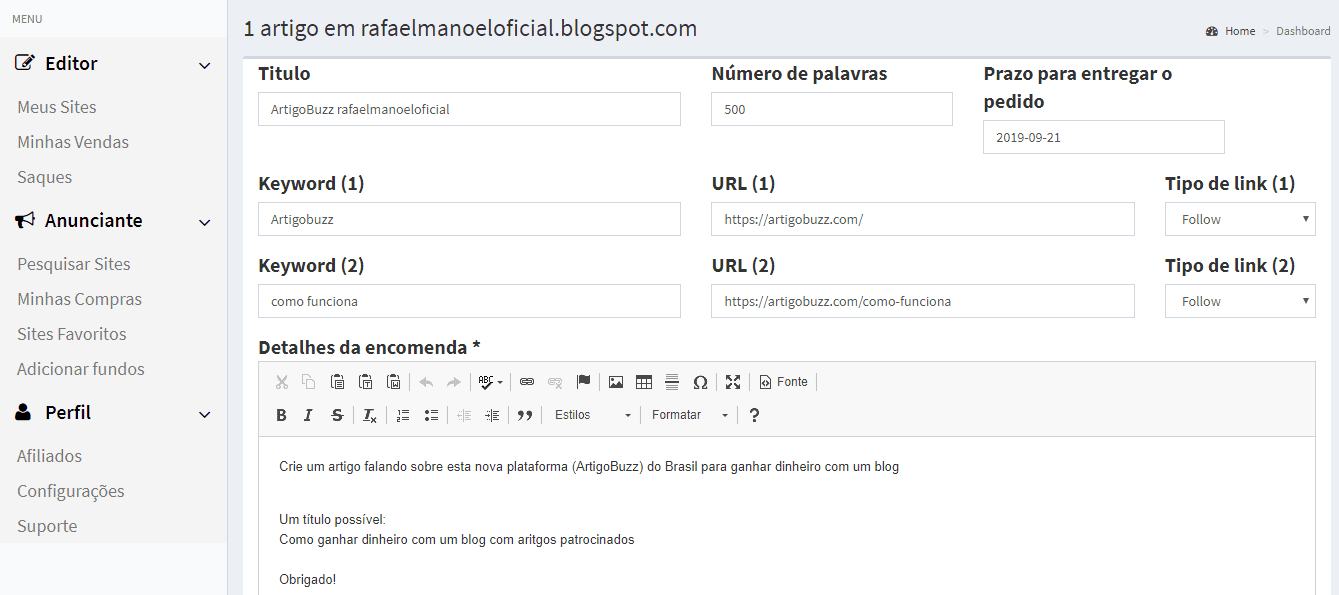The width and height of the screenshot is (1339, 595).
Task: Click the Paste icon in editor toolbar
Action: click(338, 382)
